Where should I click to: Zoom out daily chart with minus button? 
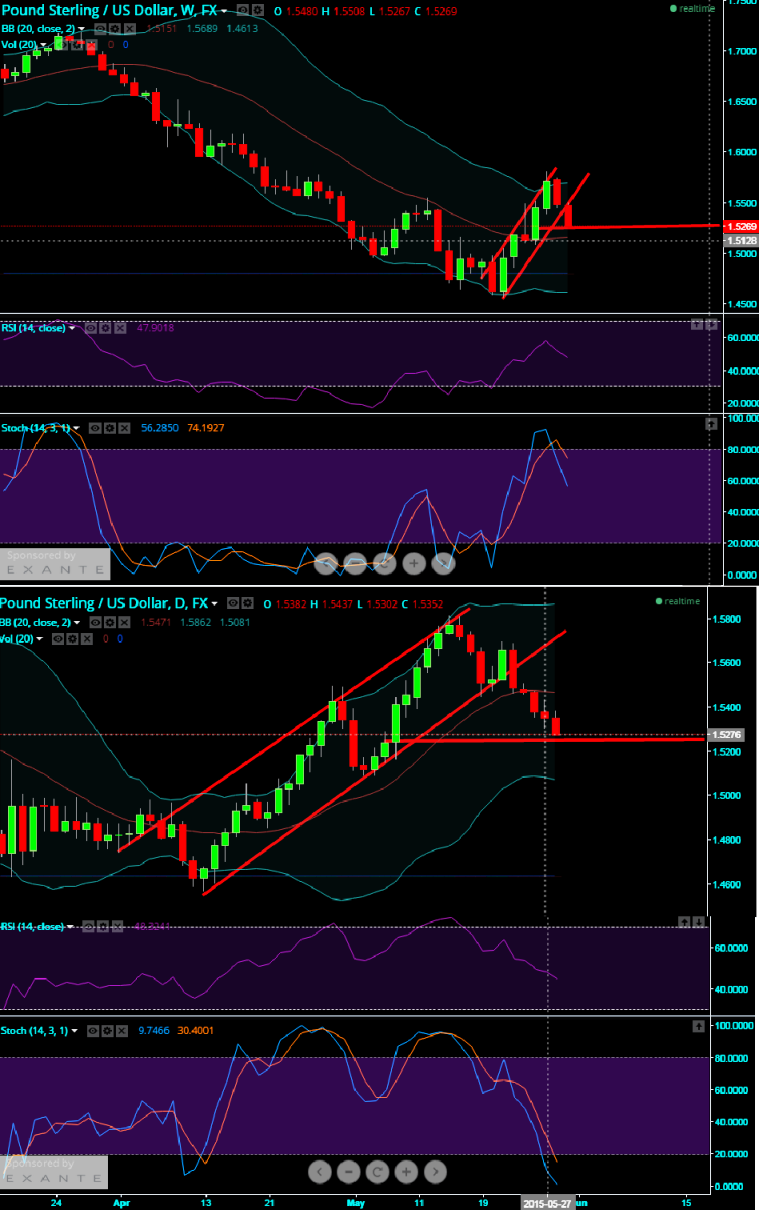[348, 1170]
